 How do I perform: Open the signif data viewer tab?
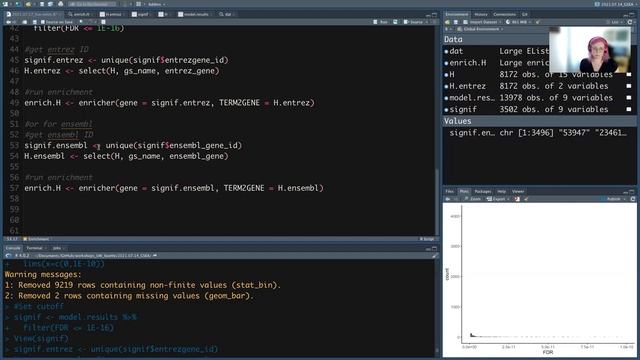(142, 14)
